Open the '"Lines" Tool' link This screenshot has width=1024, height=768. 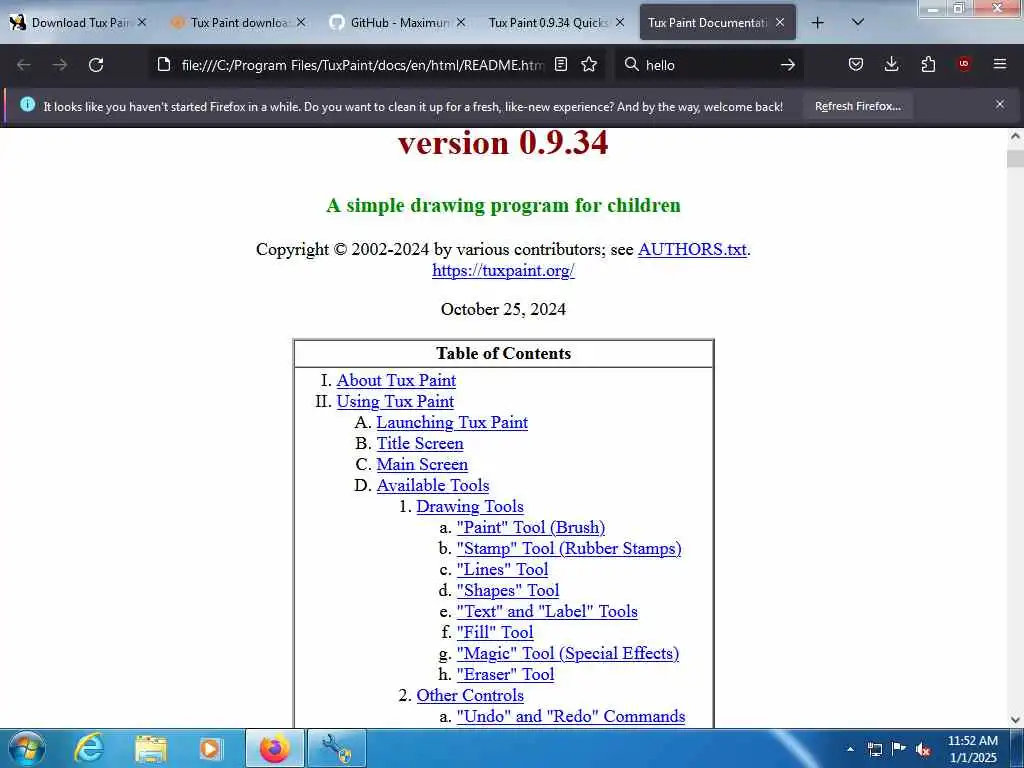[502, 569]
